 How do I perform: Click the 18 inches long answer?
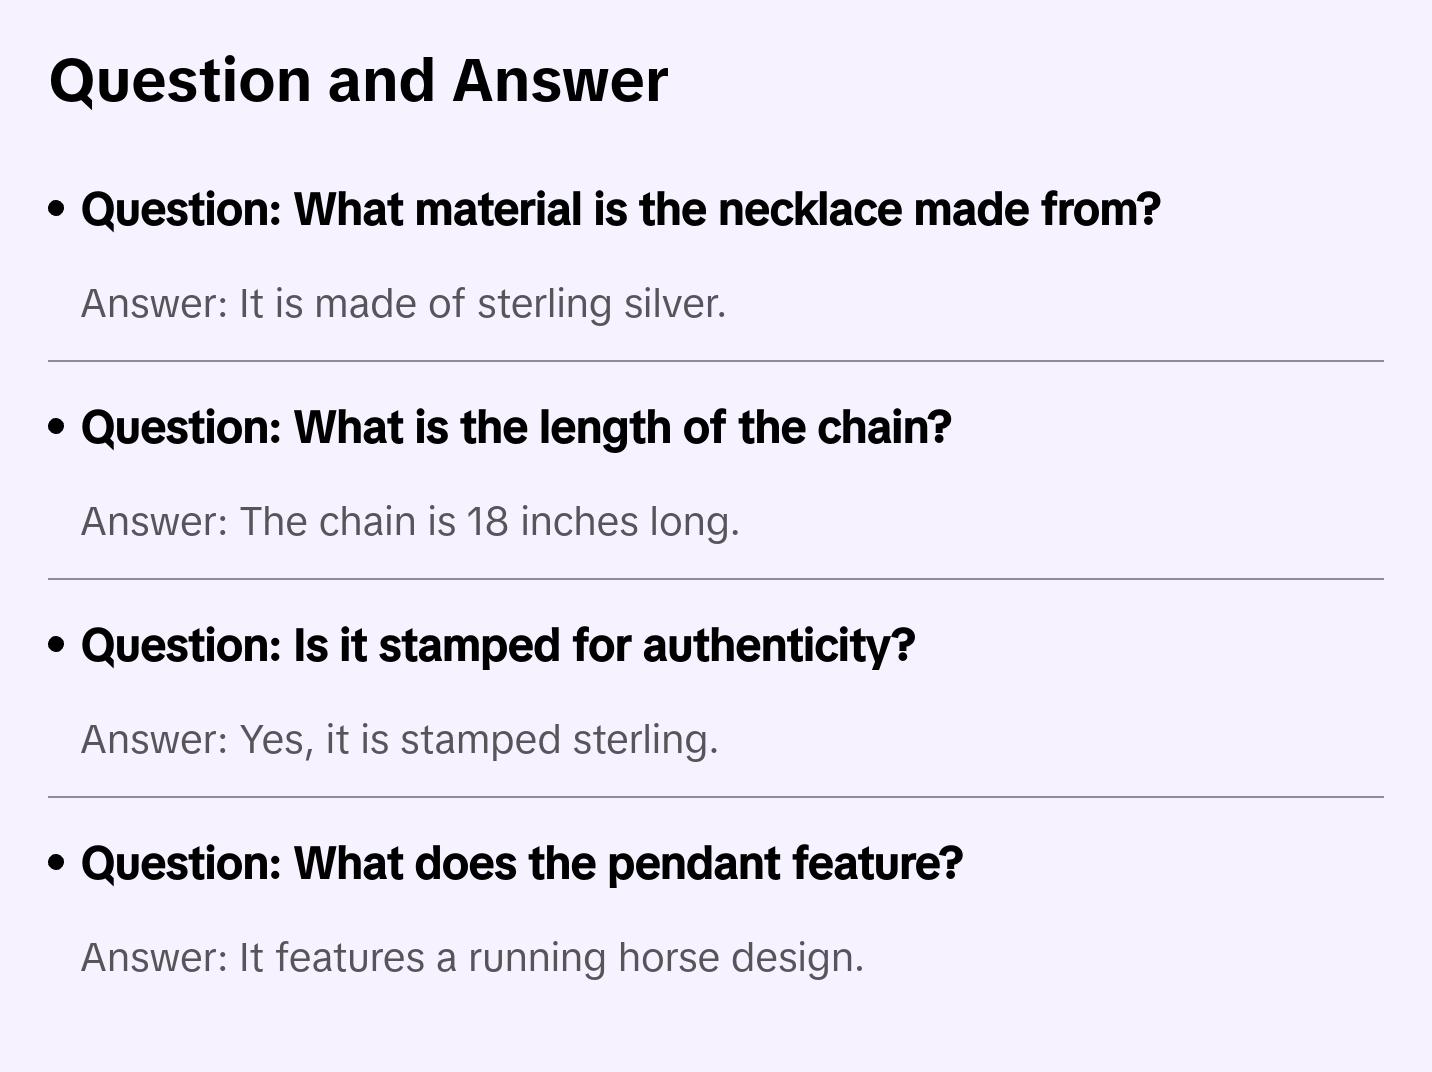[410, 522]
